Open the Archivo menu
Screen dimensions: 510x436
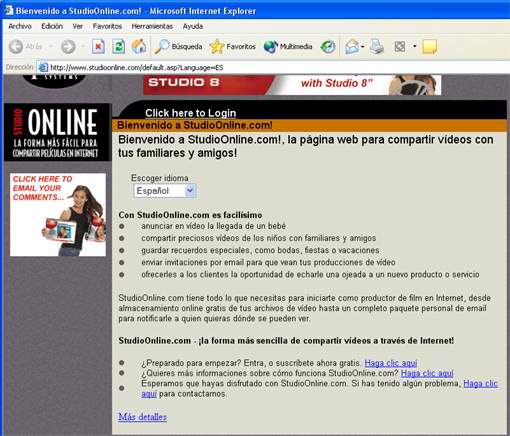[x=20, y=26]
